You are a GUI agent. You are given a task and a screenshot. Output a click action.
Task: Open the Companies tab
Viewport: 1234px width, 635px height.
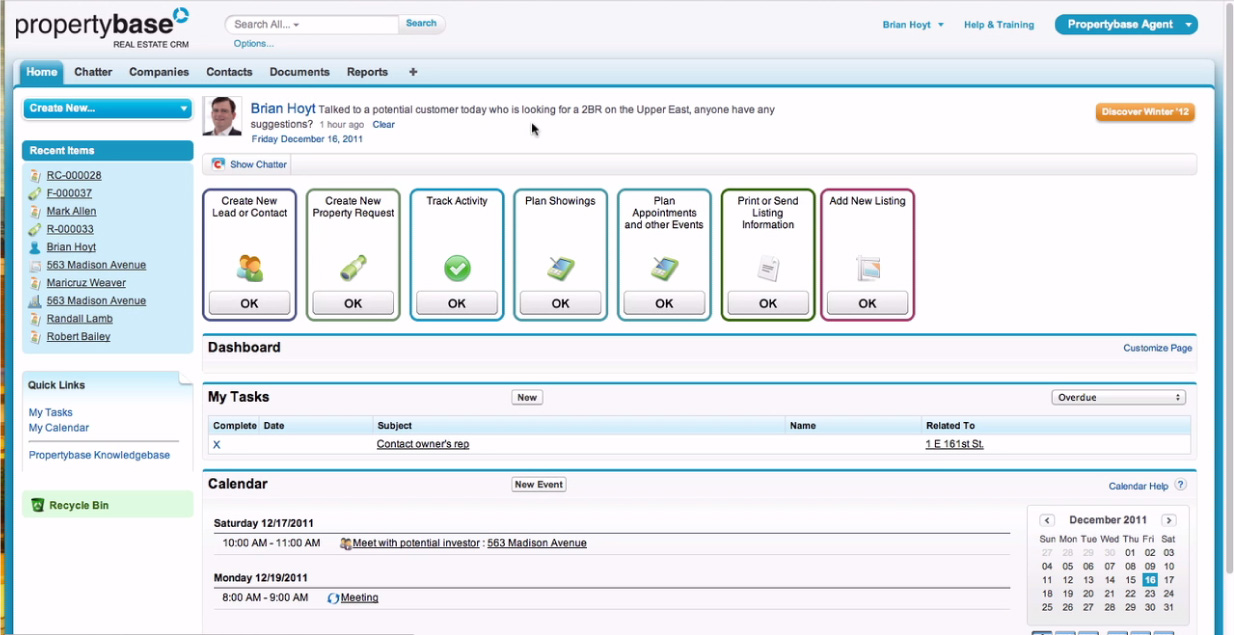[x=159, y=72]
